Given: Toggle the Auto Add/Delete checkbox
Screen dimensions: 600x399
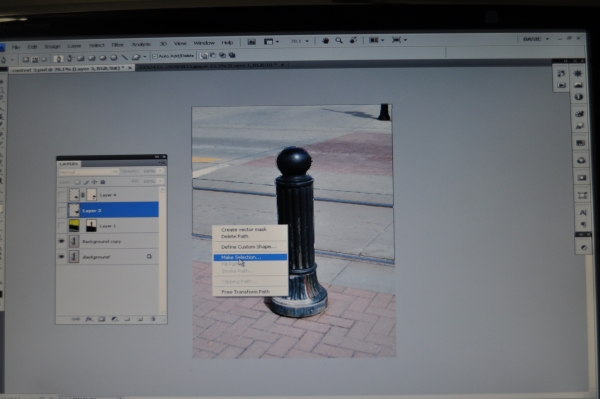Looking at the screenshot, I should (155, 56).
